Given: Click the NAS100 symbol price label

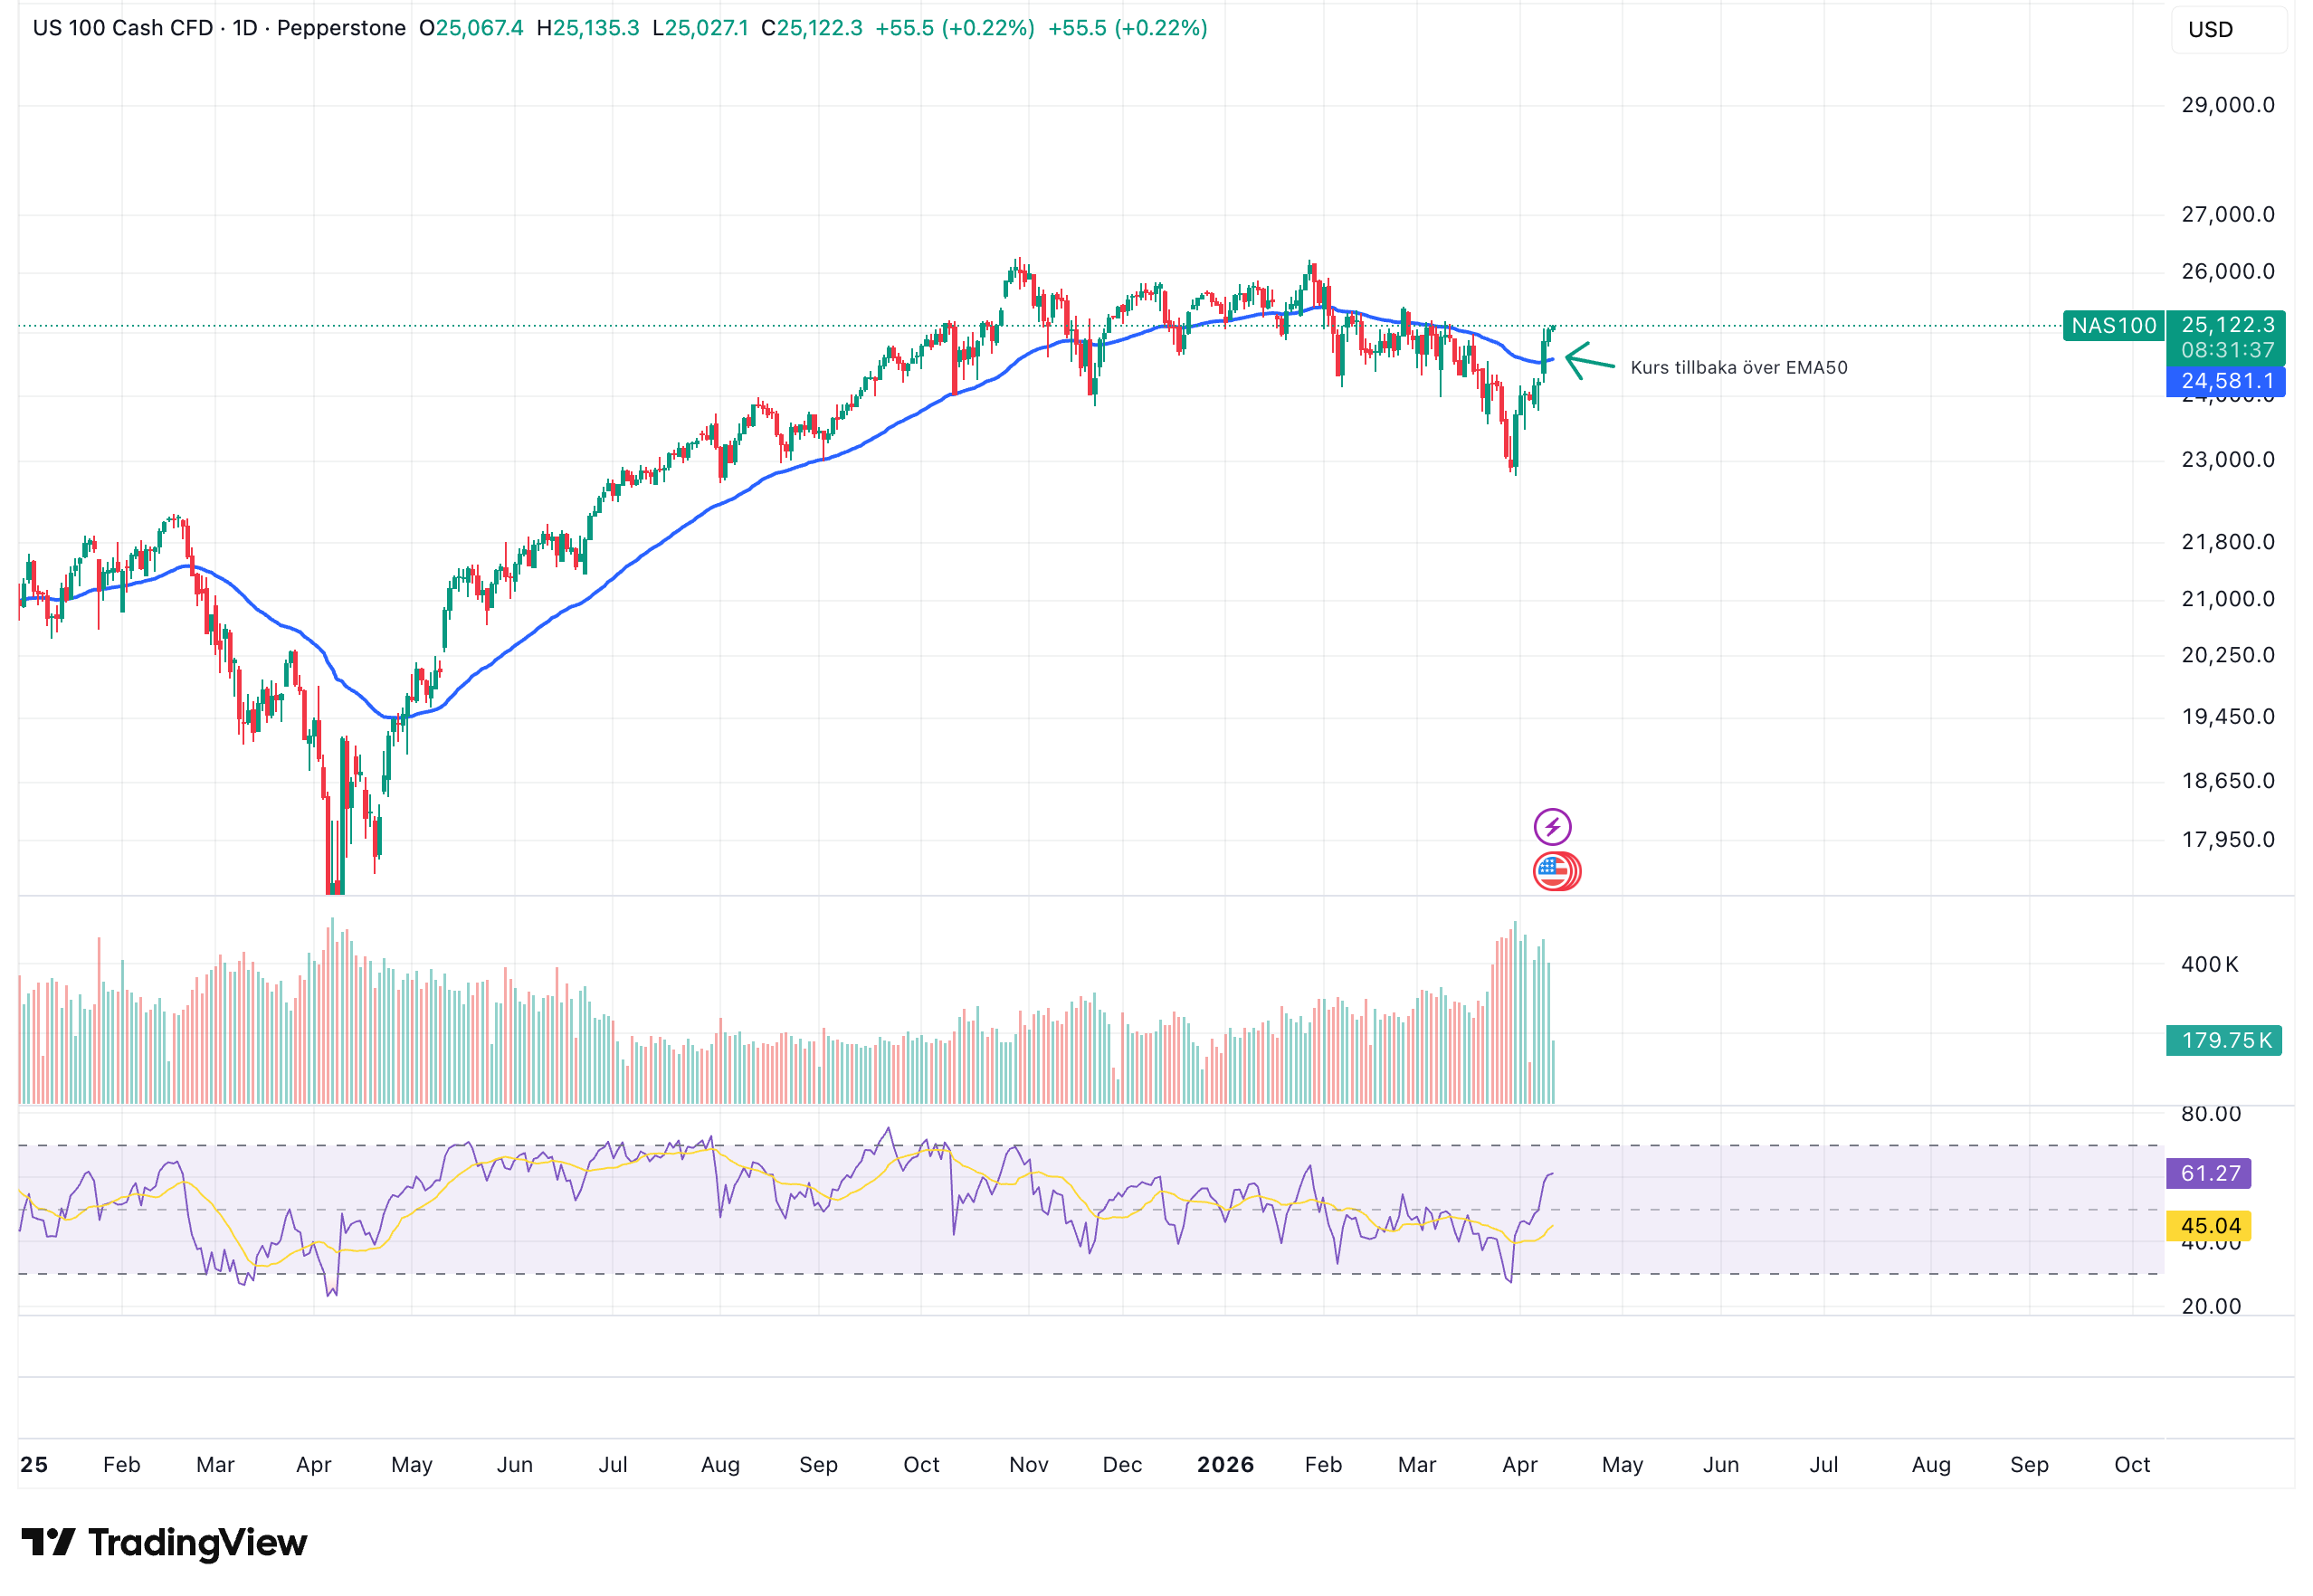Looking at the screenshot, I should click(x=2112, y=326).
